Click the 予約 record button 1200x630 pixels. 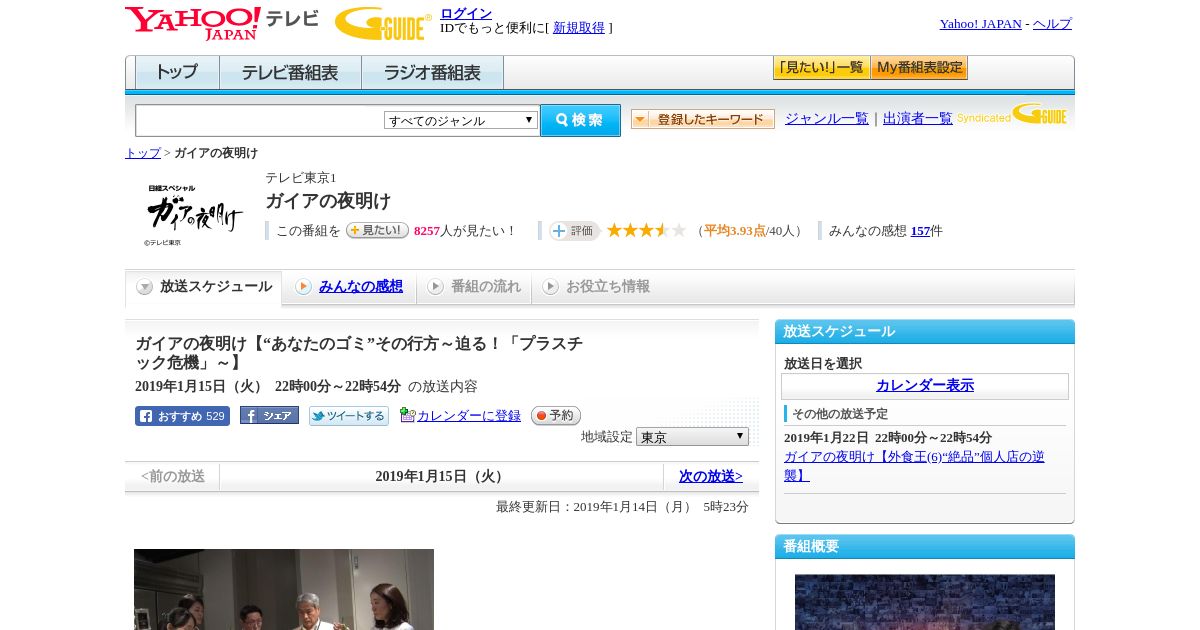556,415
